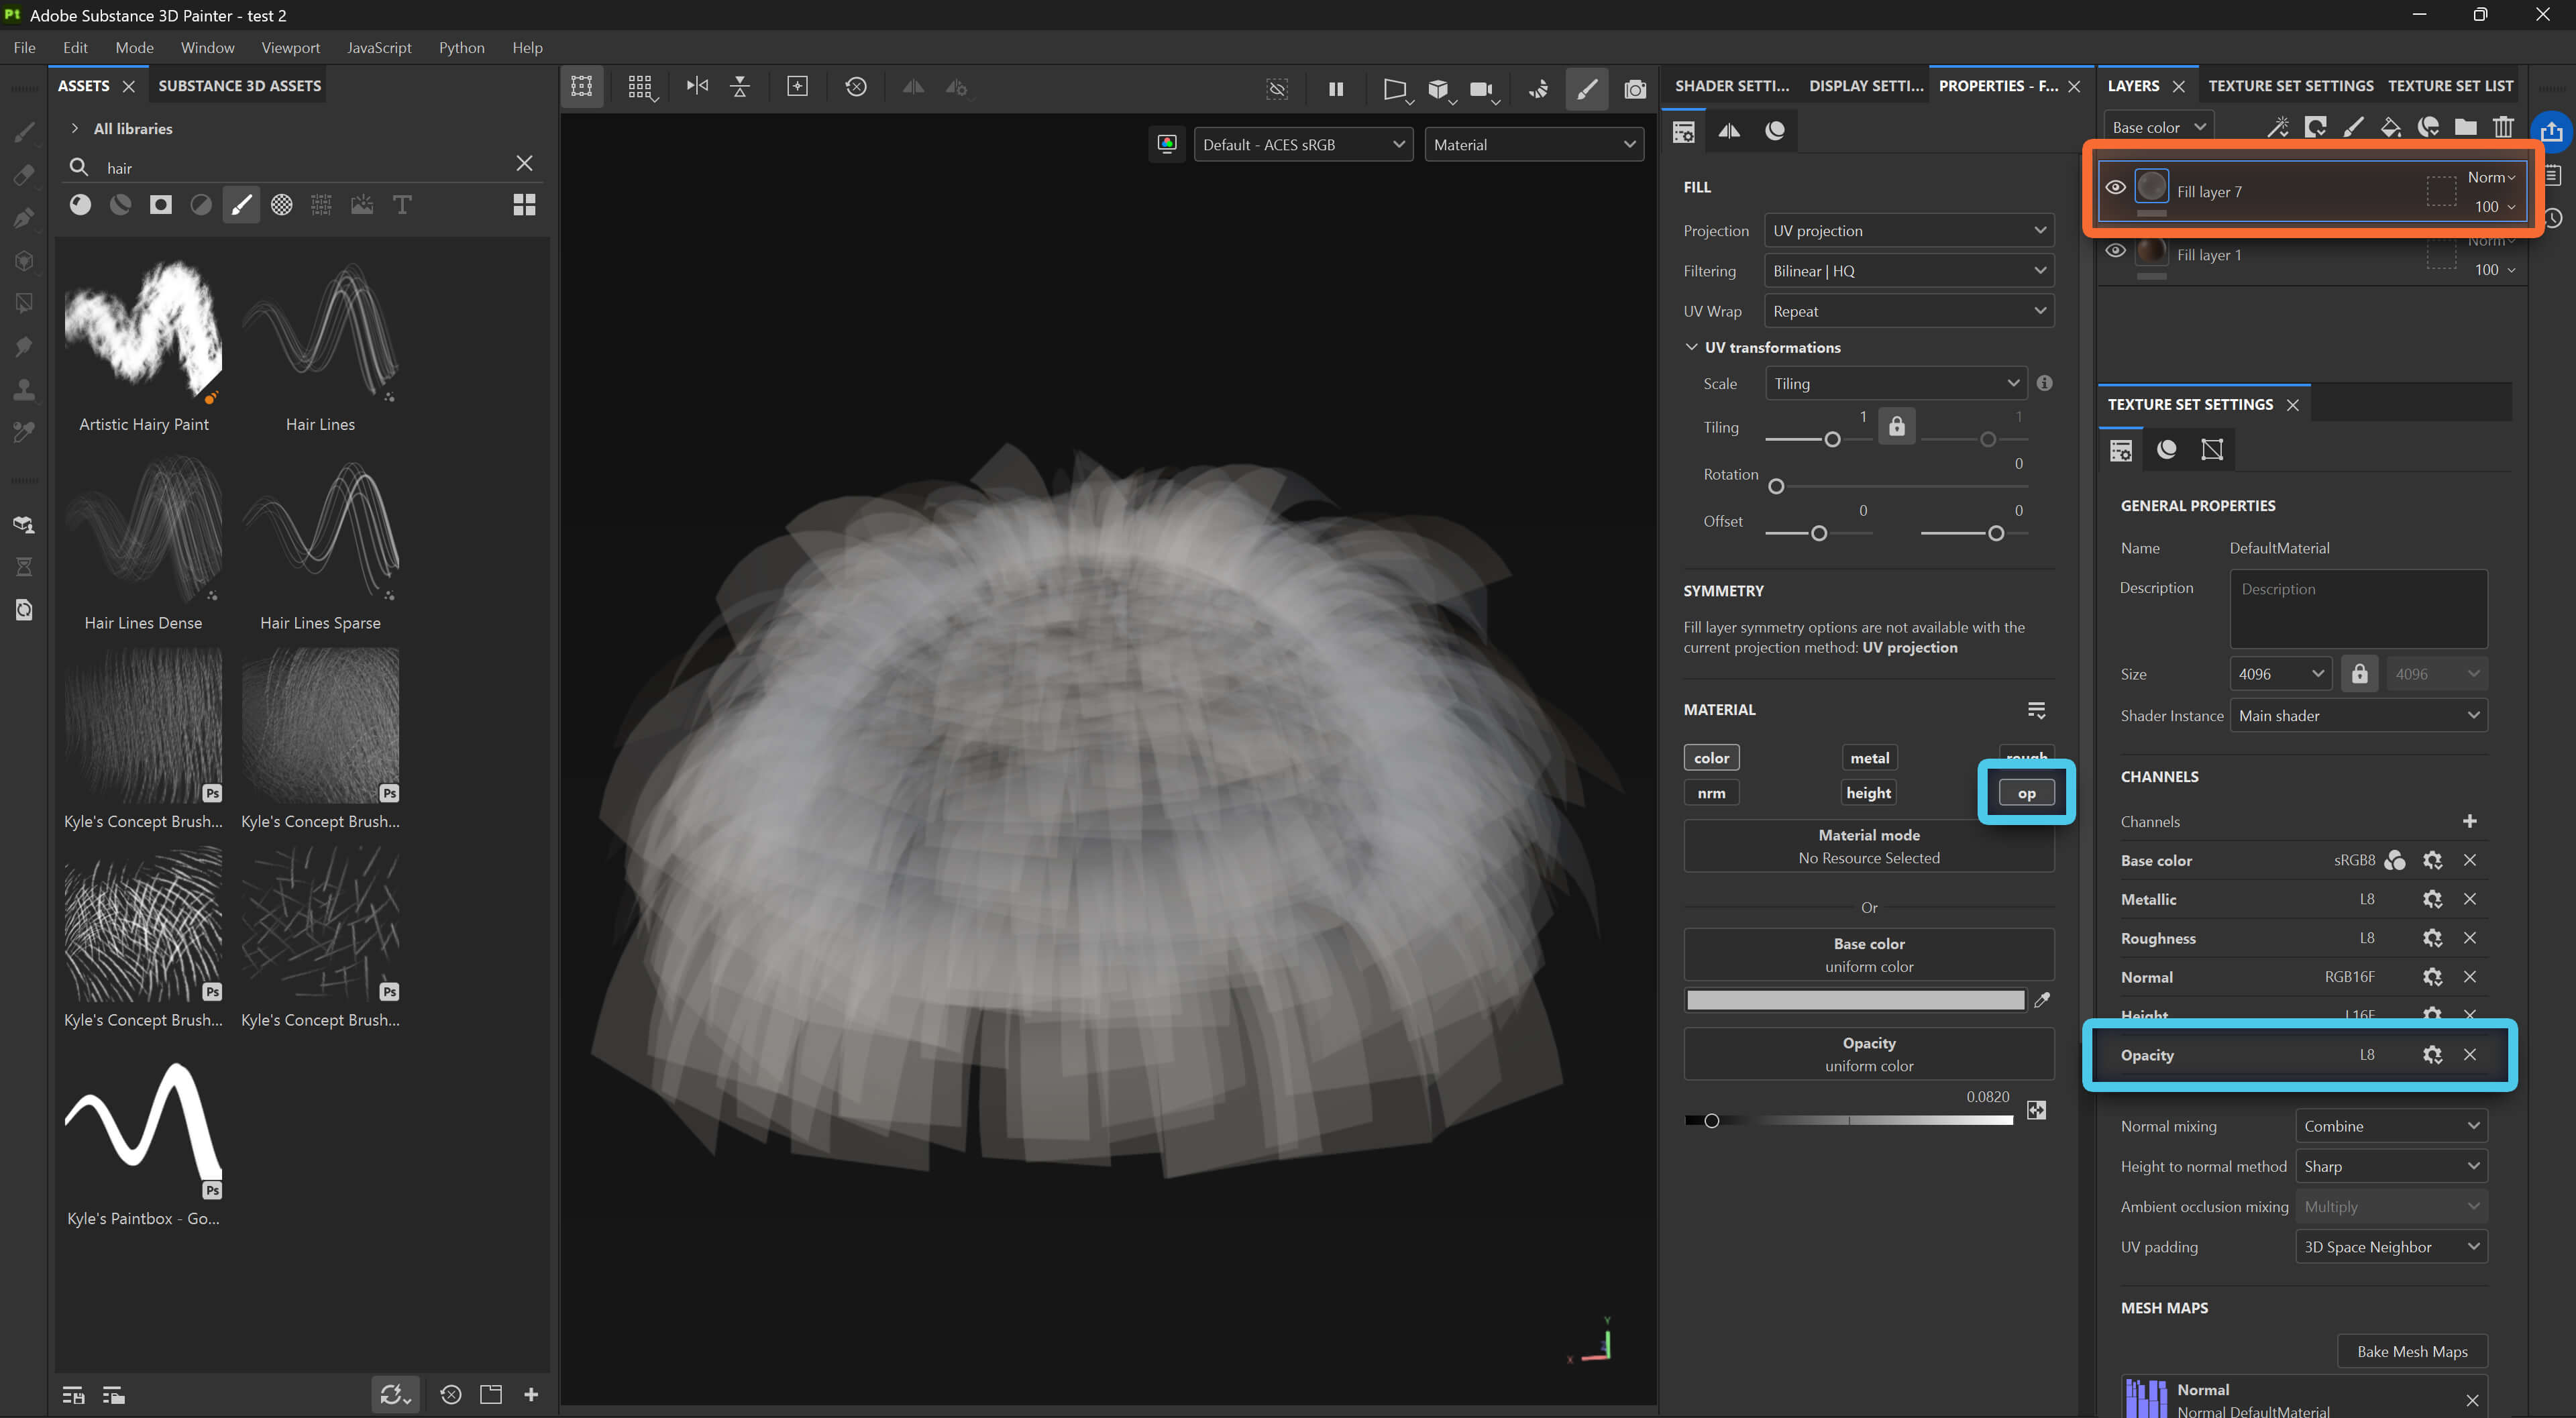The height and width of the screenshot is (1418, 2576).
Task: Open the Edit menu
Action: pyautogui.click(x=75, y=47)
